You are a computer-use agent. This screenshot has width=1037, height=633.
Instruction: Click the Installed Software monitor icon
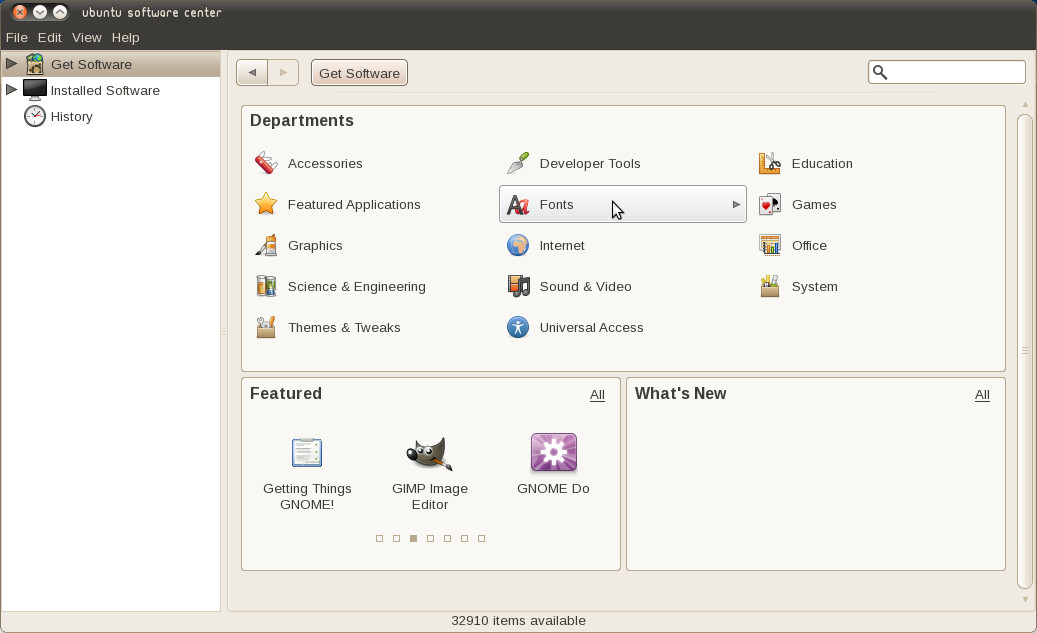[x=34, y=90]
